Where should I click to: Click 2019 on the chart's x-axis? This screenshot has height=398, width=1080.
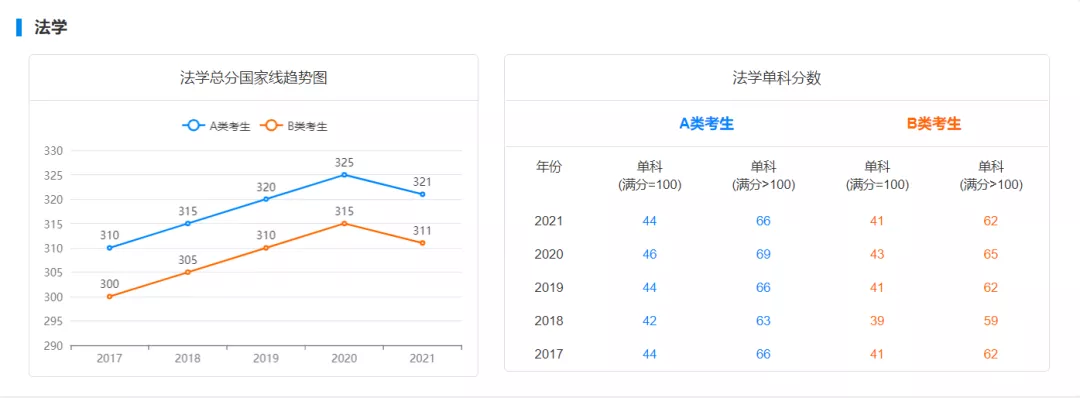(266, 358)
